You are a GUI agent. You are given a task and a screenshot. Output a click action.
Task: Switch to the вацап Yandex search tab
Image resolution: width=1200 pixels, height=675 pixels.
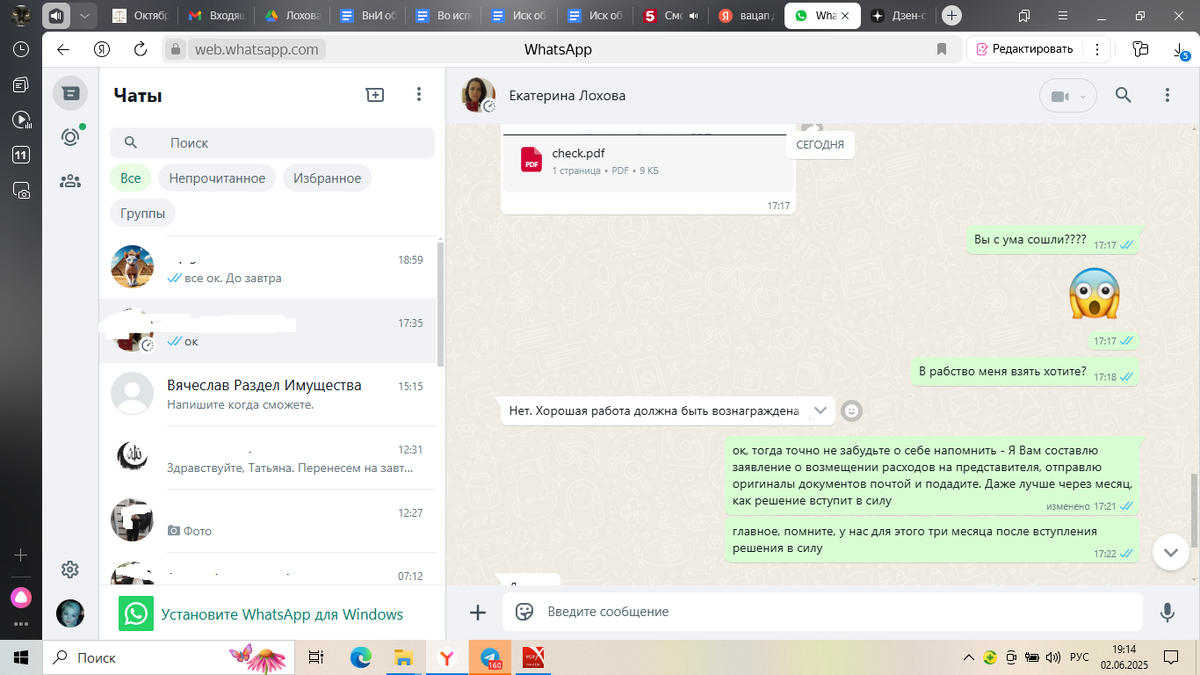(747, 16)
